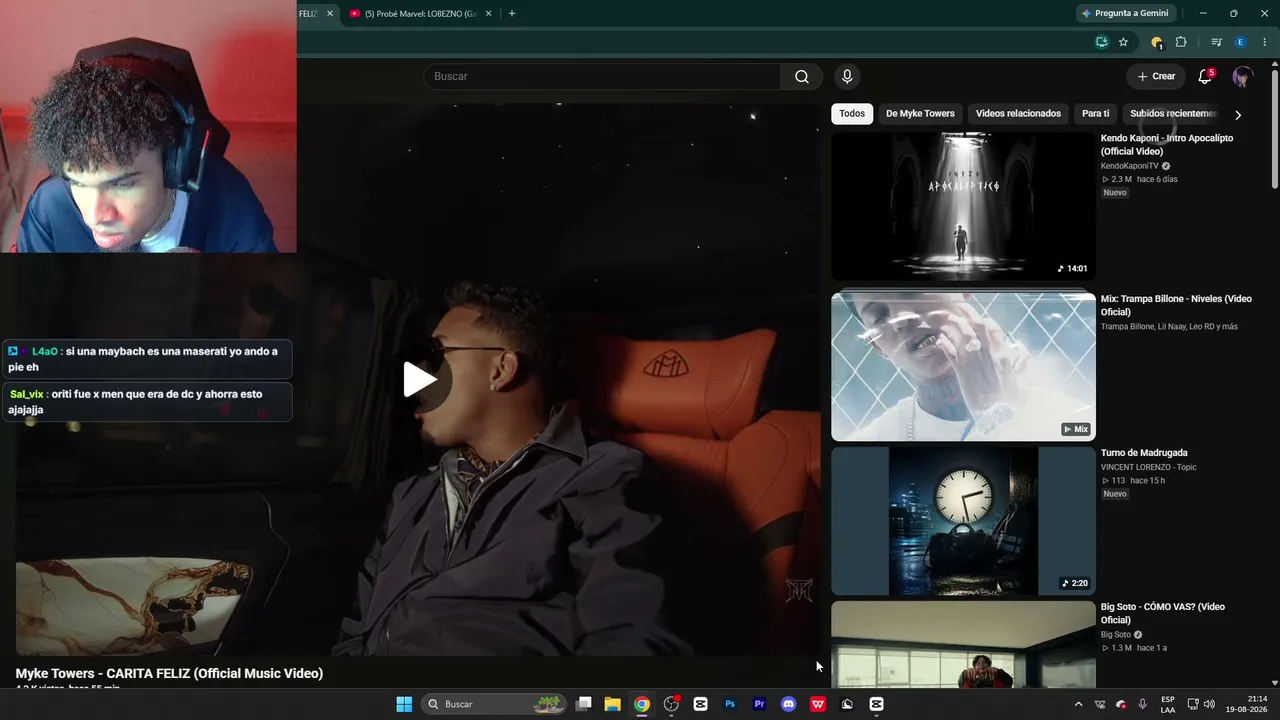The image size is (1280, 720).
Task: Click the 2:20 duration on Turno de Madrugada
Action: tap(1076, 583)
